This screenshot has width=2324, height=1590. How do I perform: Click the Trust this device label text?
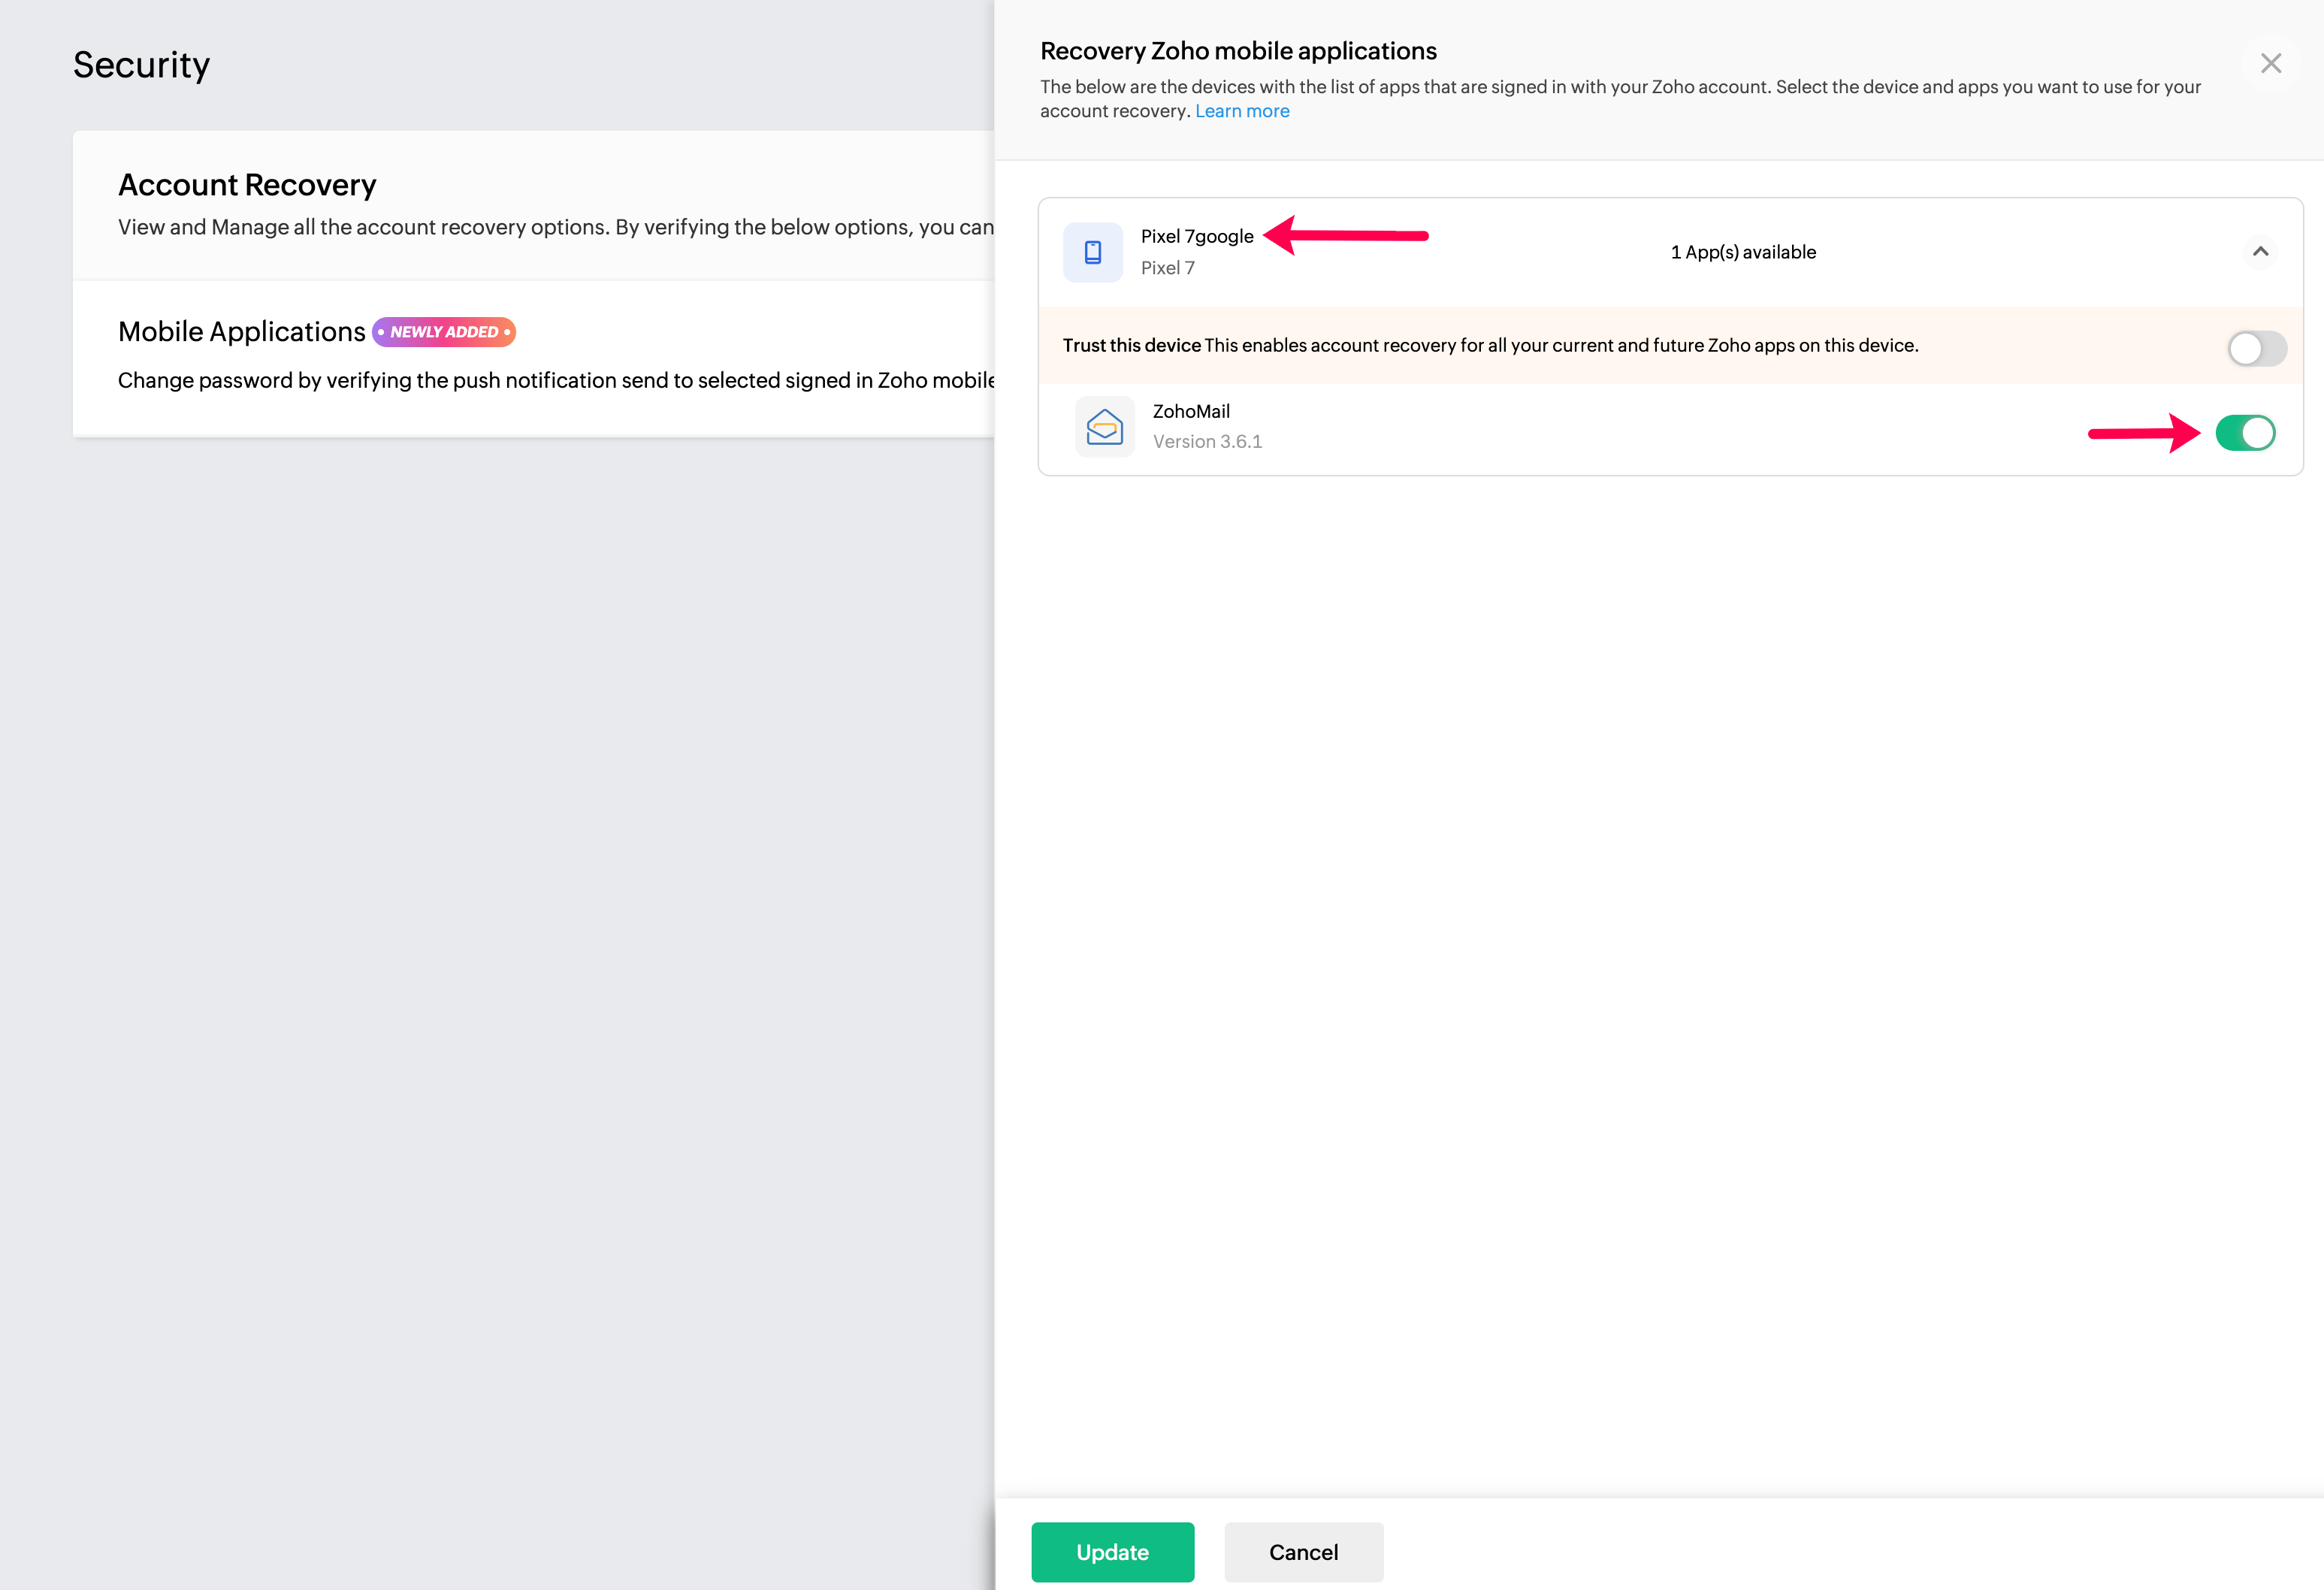(x=1131, y=345)
